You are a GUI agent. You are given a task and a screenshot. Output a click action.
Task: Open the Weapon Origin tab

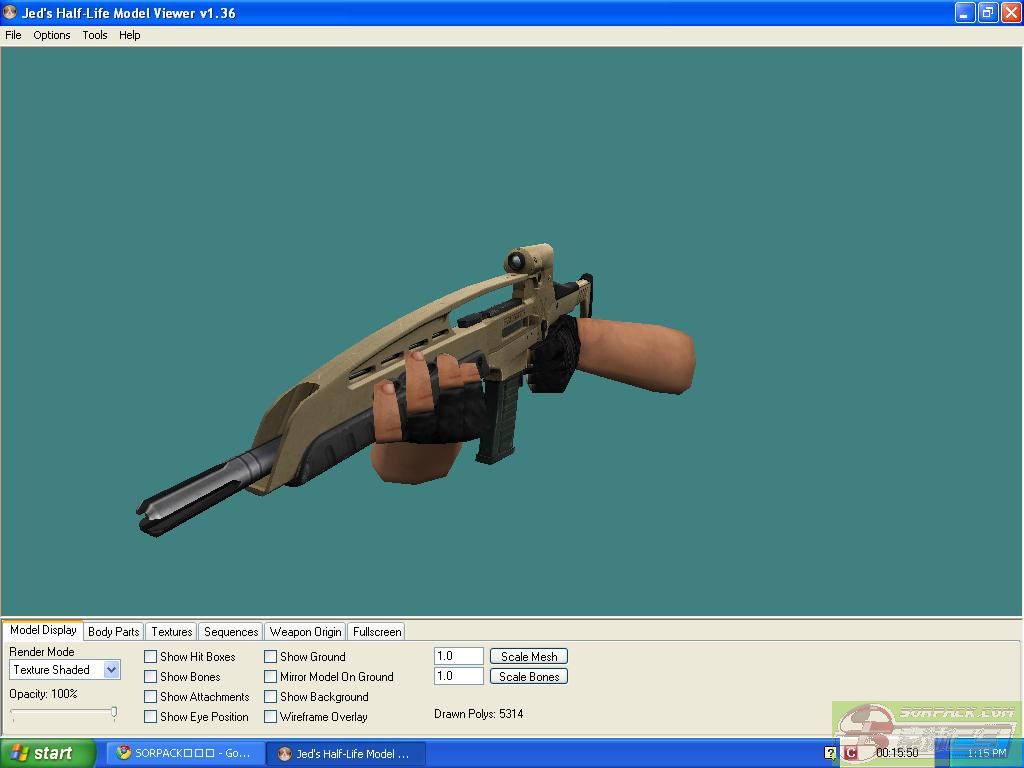[305, 632]
